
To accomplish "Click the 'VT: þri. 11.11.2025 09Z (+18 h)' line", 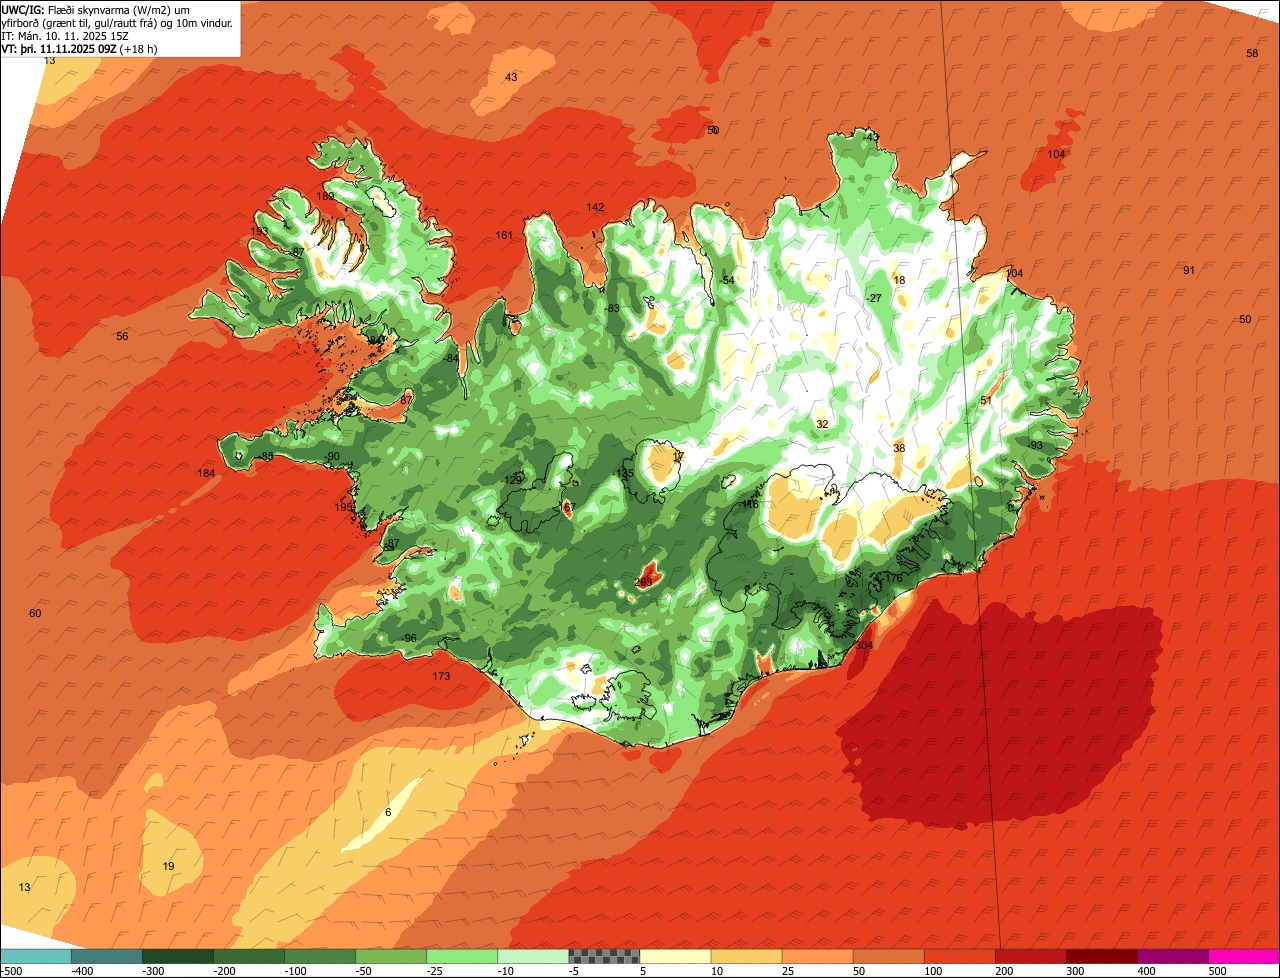I will coord(79,48).
